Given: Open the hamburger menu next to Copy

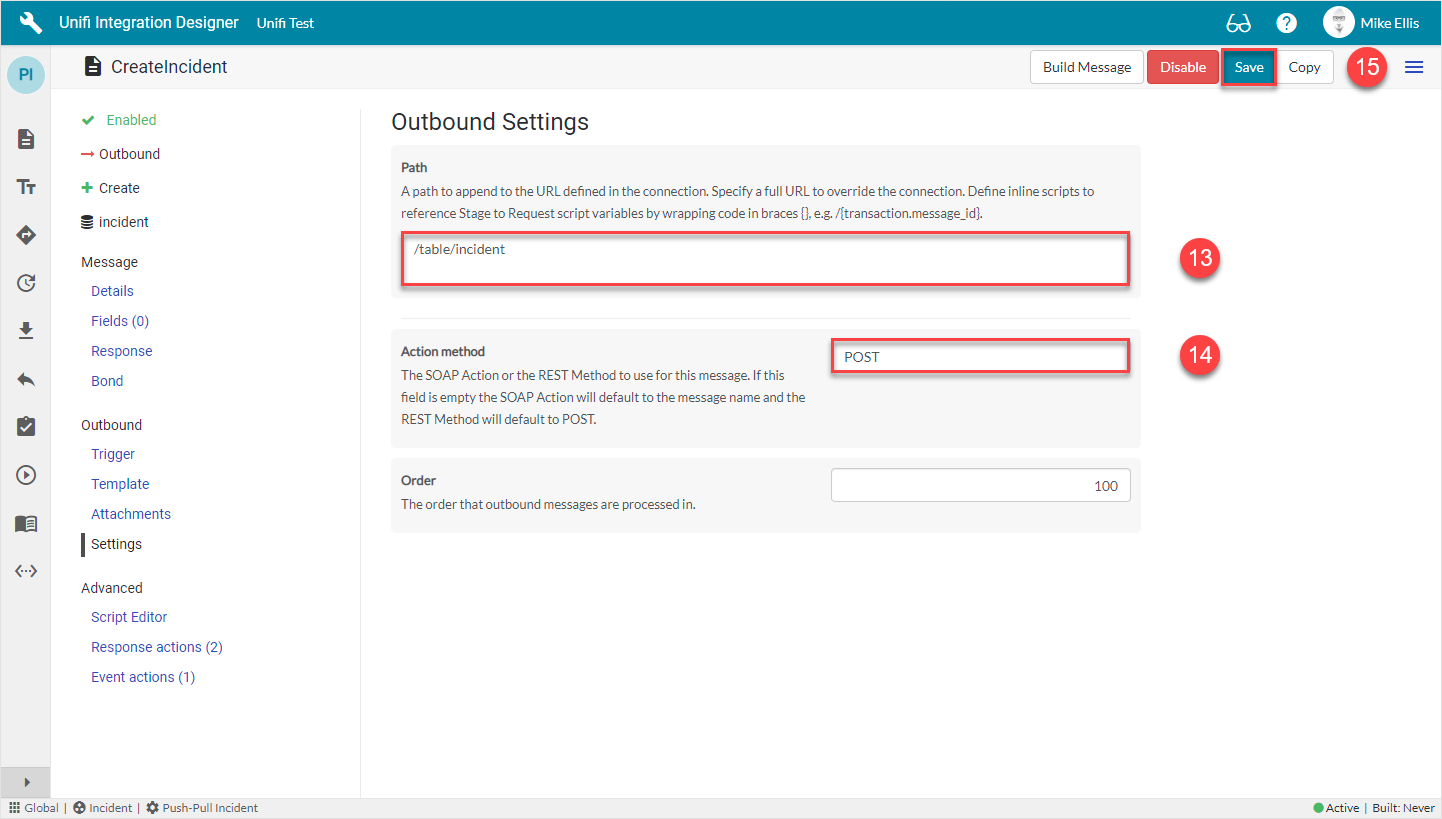Looking at the screenshot, I should [1414, 67].
